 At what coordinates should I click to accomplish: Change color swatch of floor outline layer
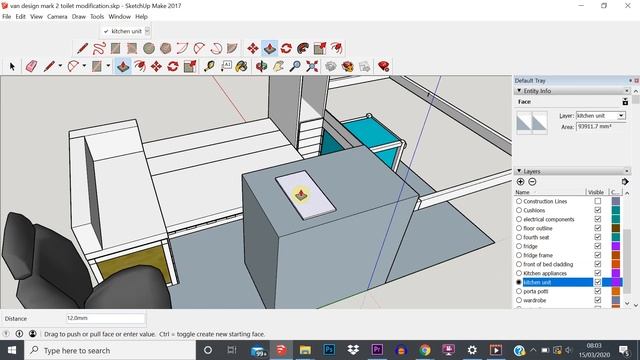coord(616,228)
